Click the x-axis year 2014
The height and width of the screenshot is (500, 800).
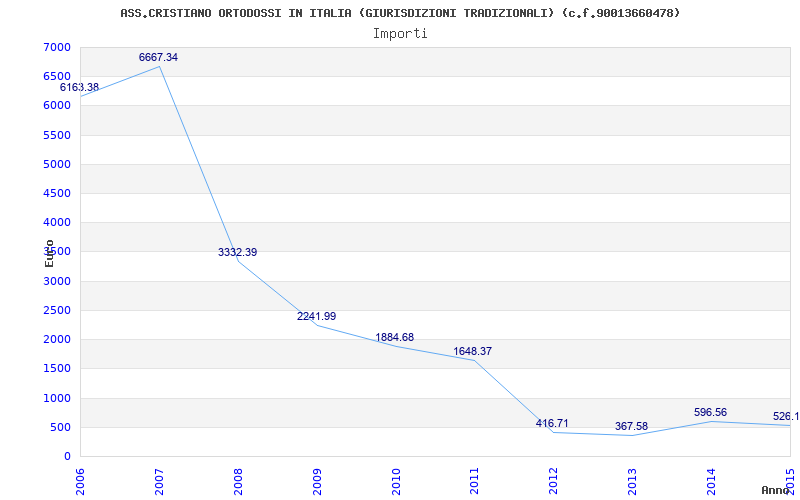(x=711, y=481)
